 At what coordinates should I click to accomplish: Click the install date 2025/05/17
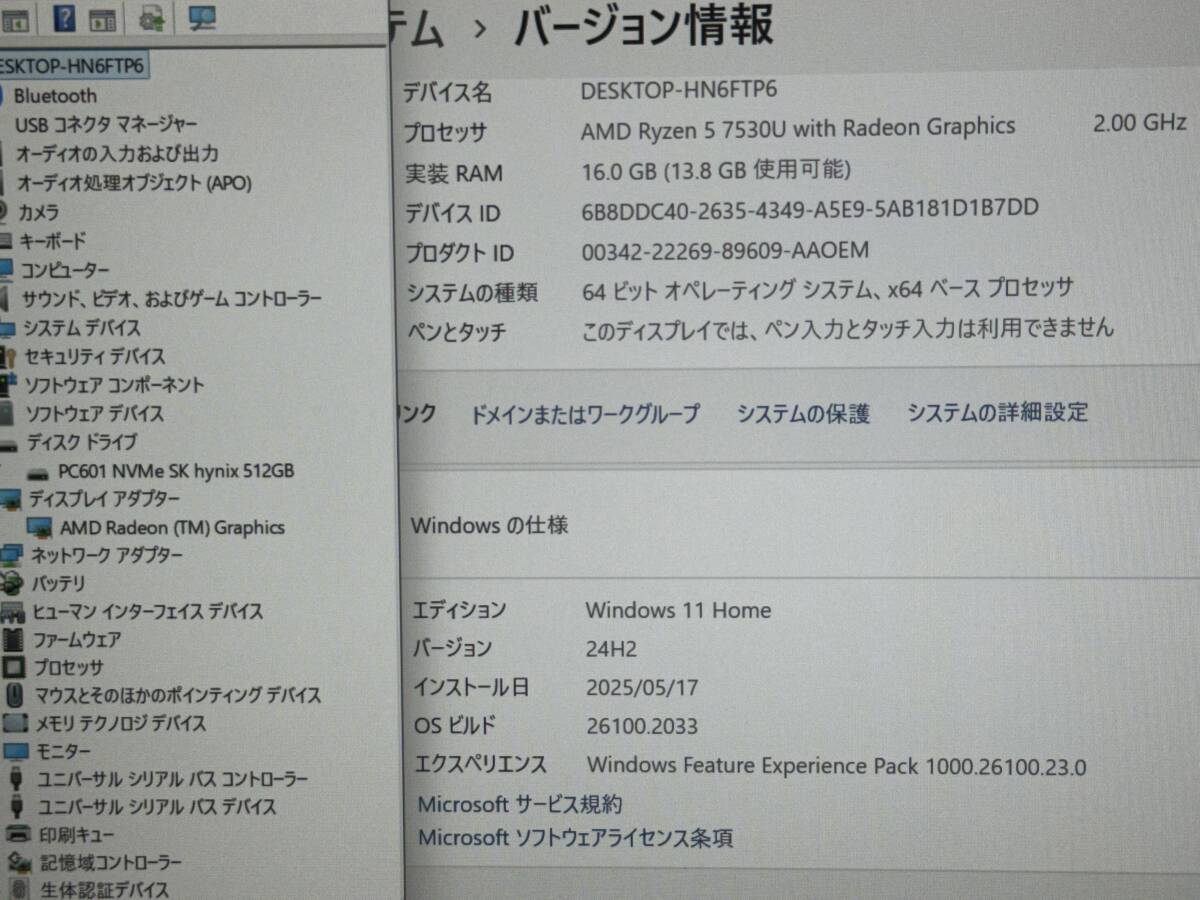[642, 688]
